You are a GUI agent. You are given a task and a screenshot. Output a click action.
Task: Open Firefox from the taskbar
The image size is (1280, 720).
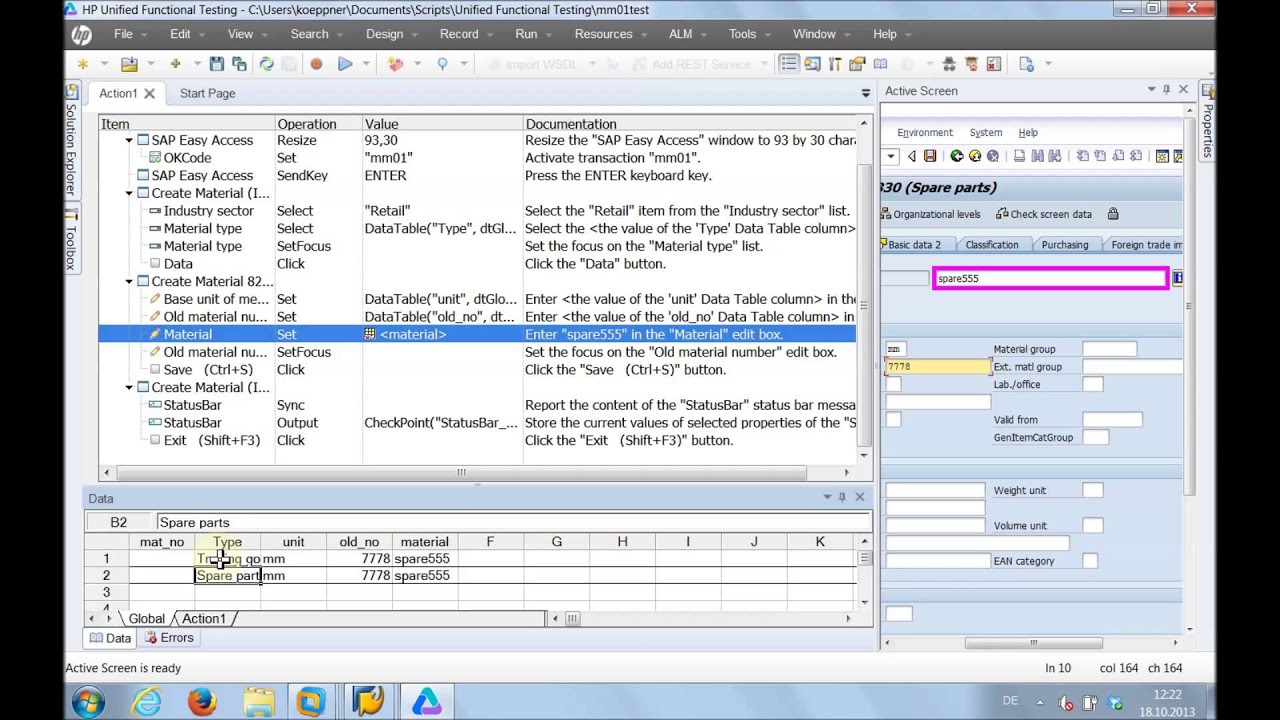click(x=202, y=701)
